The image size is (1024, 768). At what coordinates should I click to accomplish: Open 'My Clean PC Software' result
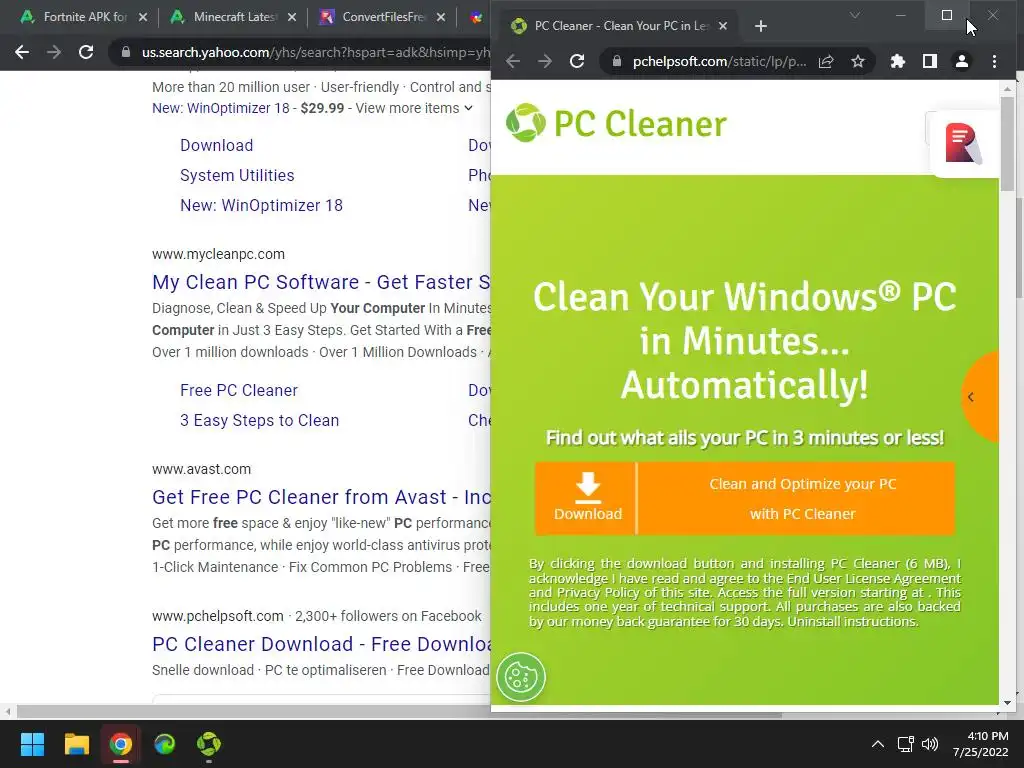(321, 281)
